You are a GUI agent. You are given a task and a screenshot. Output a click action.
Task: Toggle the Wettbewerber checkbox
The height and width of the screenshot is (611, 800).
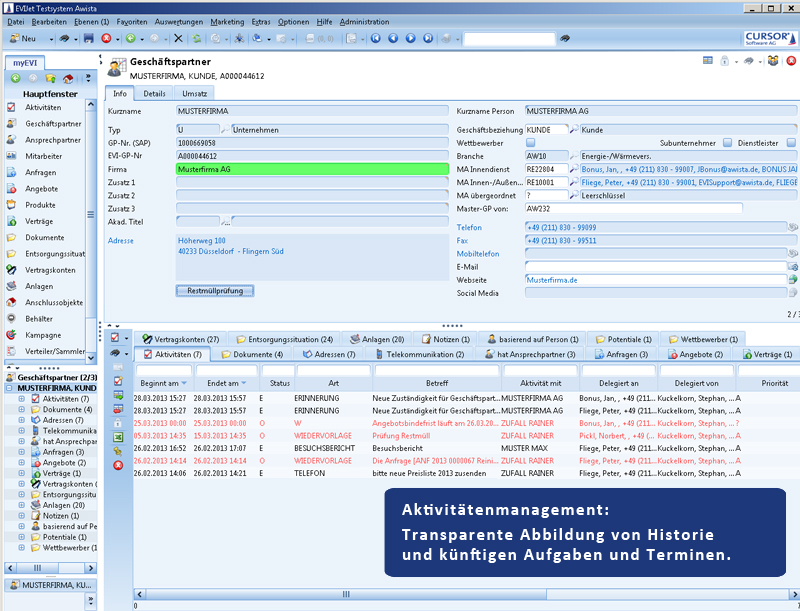click(531, 143)
